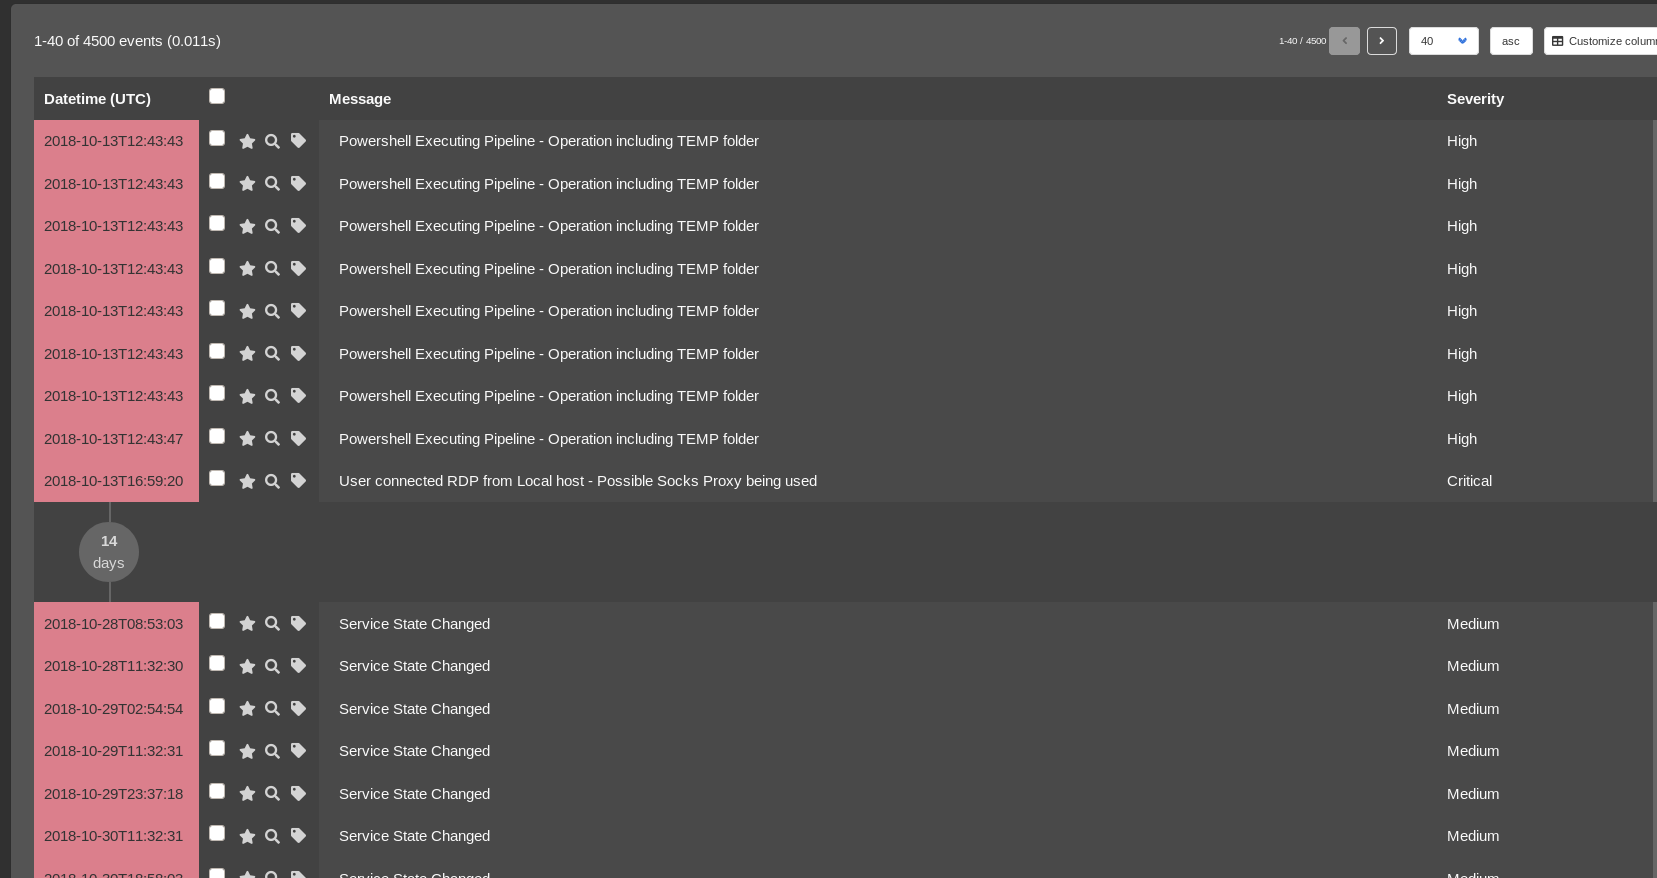The height and width of the screenshot is (878, 1657).
Task: Open the page size dropdown showing 40
Action: 1443,41
